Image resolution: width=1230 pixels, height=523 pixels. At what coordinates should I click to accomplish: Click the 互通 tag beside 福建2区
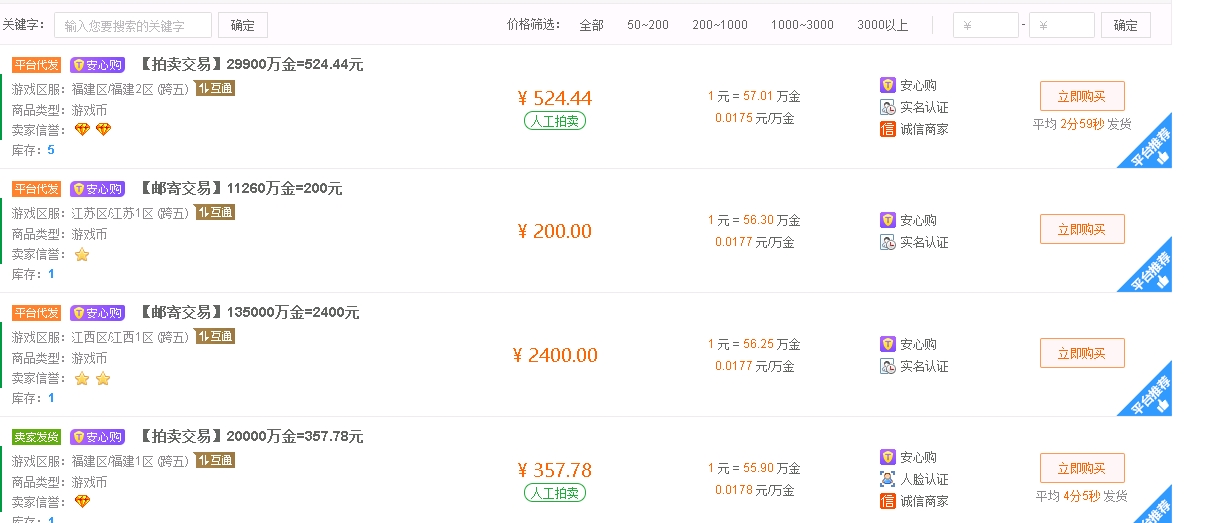pyautogui.click(x=215, y=88)
